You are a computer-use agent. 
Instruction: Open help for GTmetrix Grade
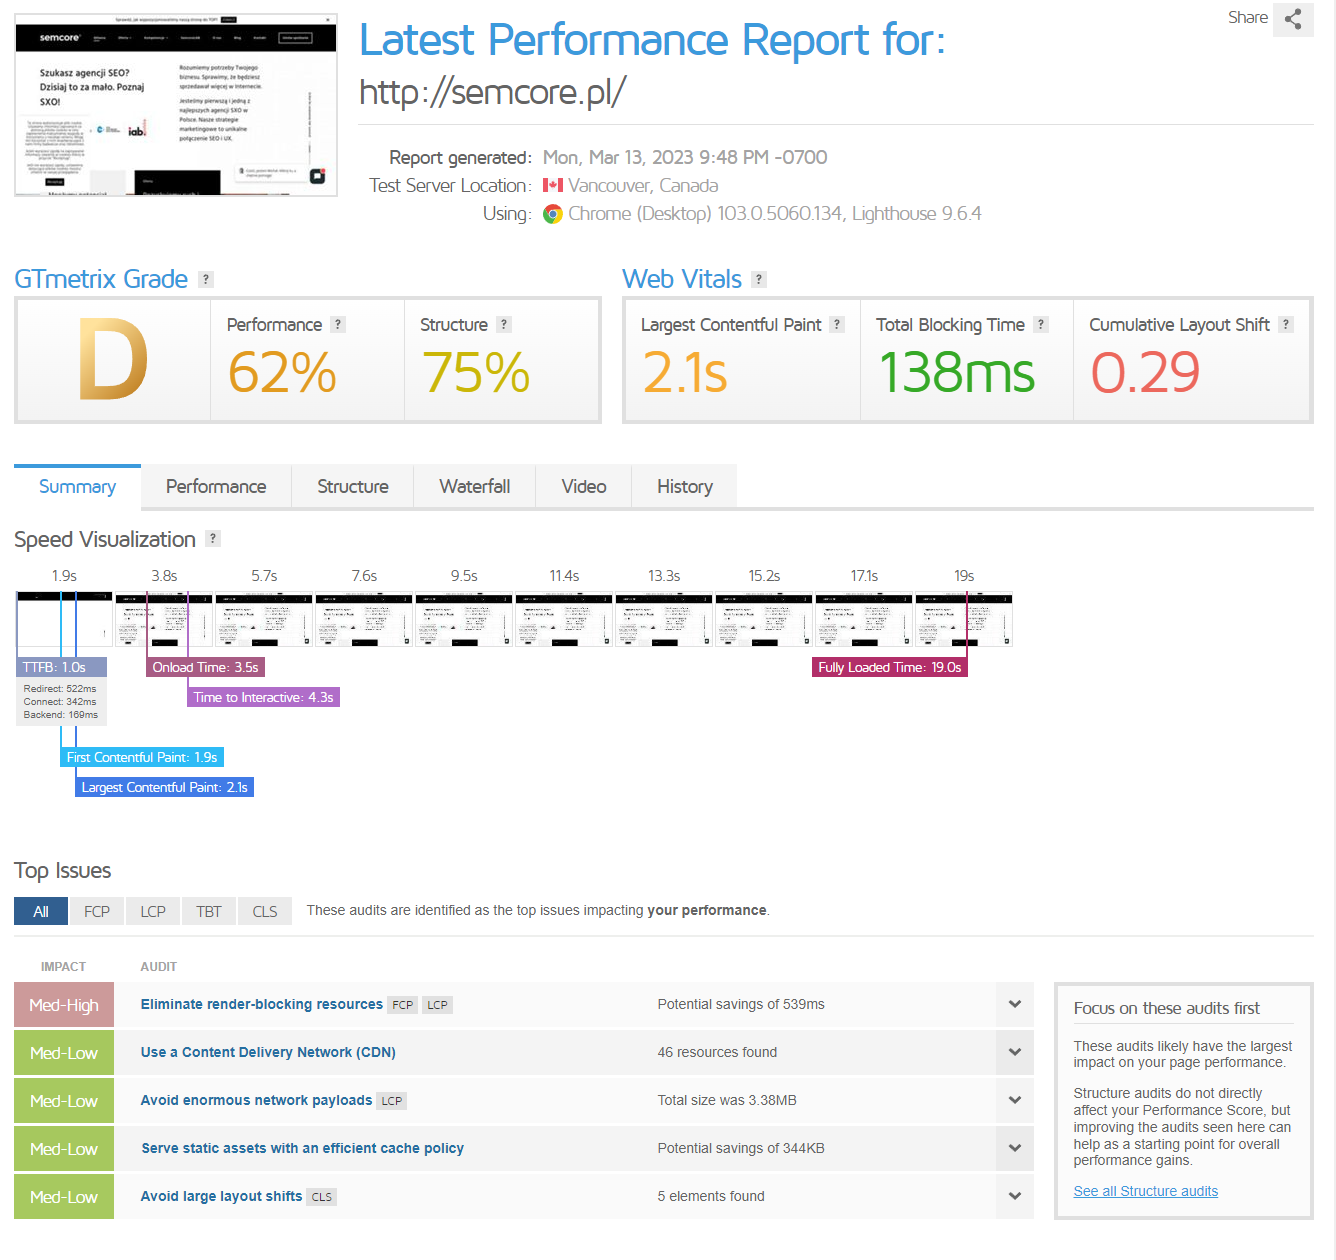pos(206,280)
